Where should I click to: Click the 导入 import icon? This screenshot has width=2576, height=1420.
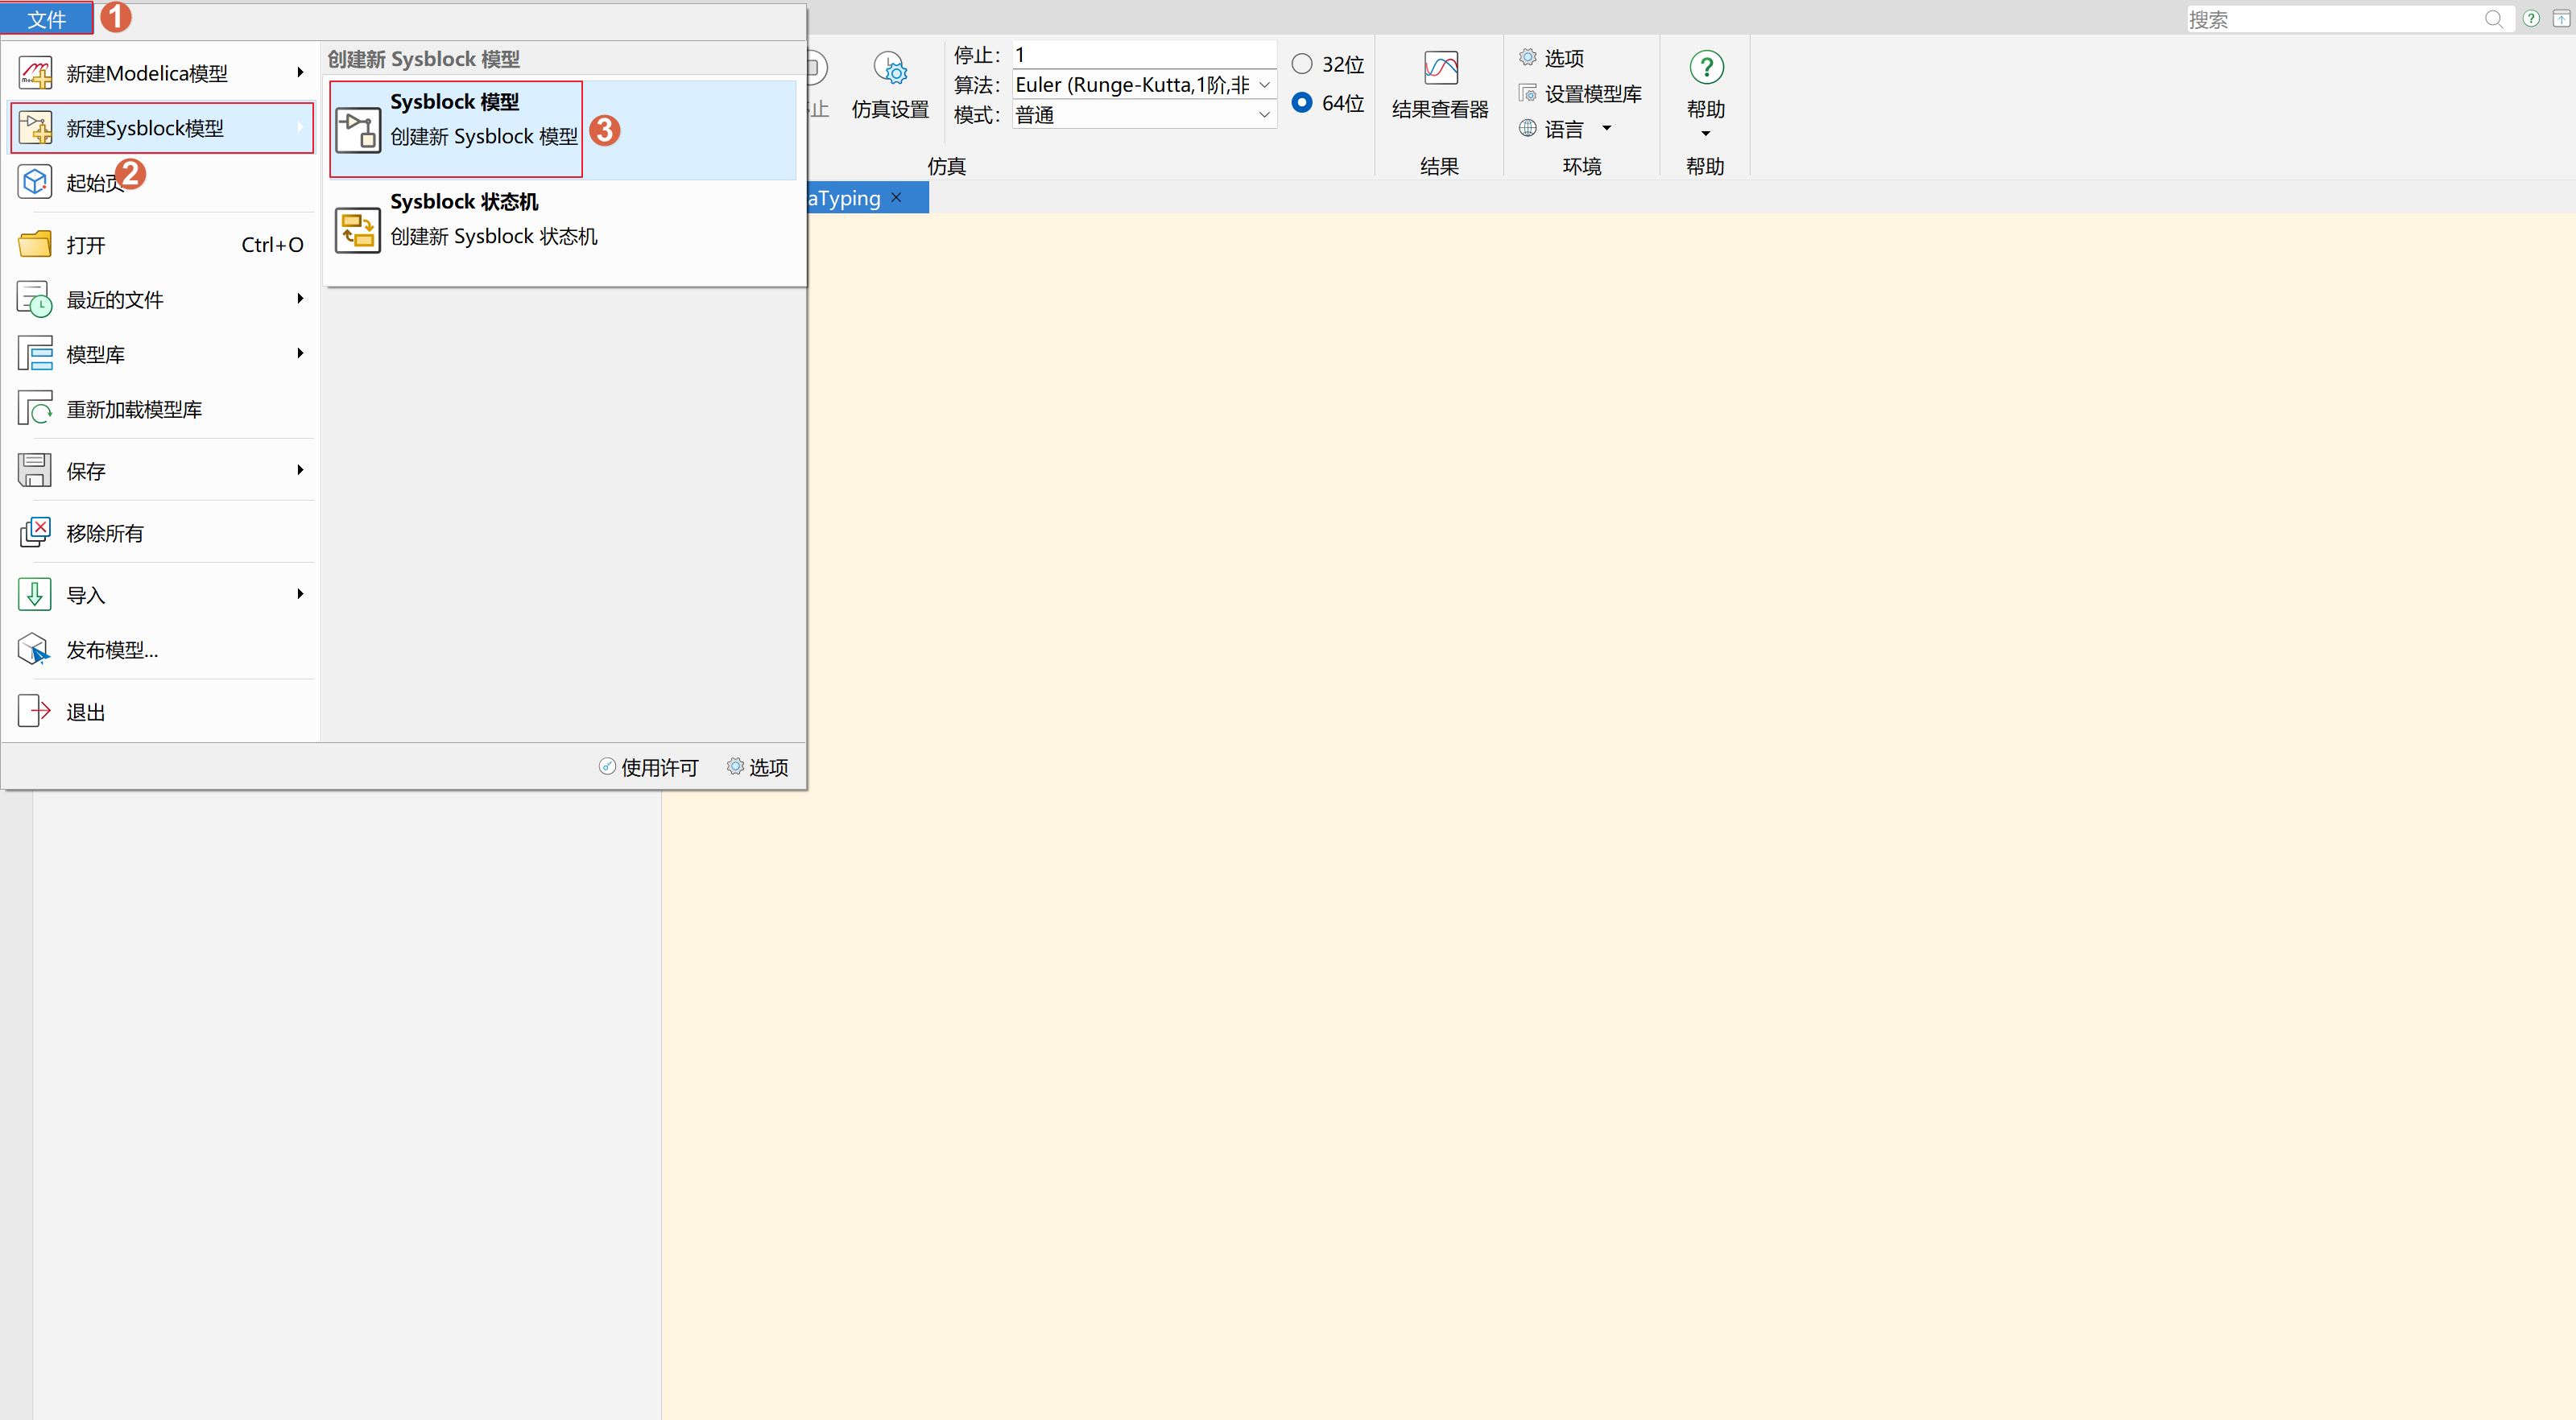[35, 594]
